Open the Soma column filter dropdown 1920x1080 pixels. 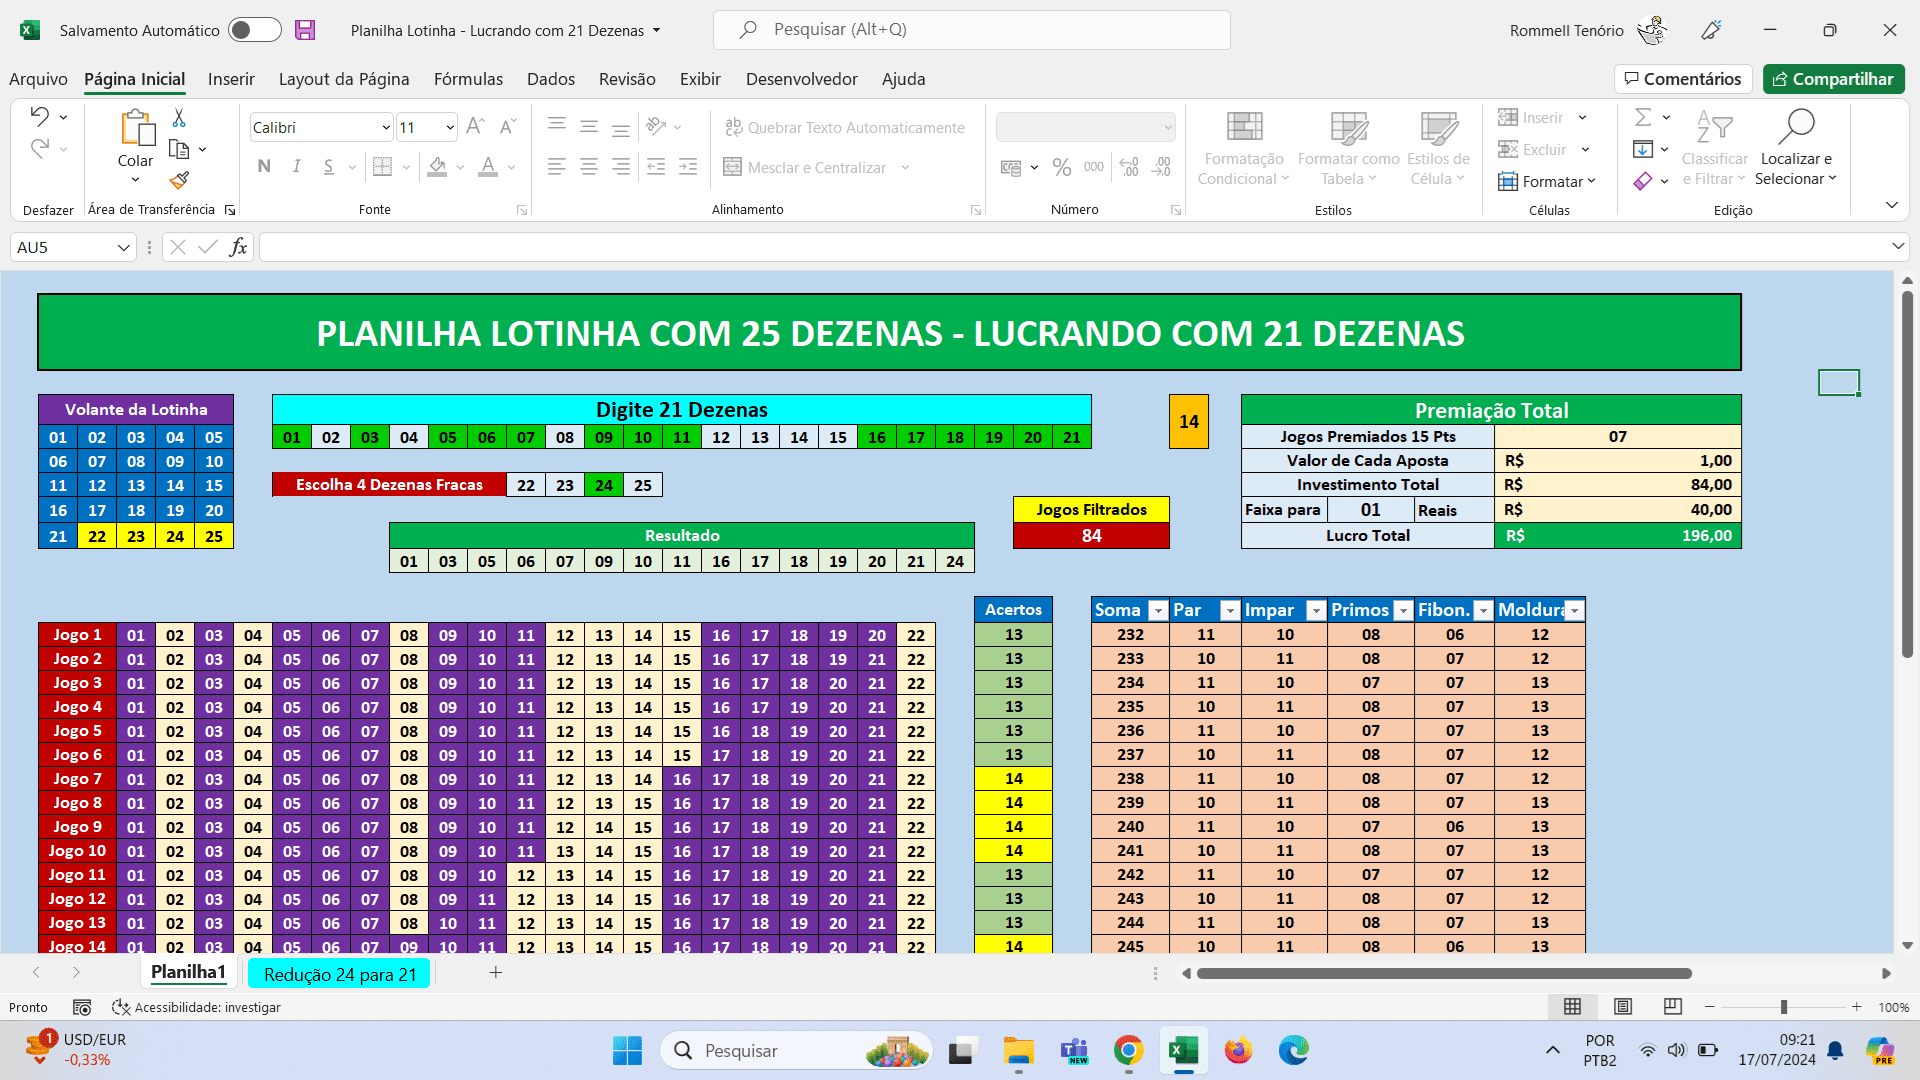point(1158,610)
